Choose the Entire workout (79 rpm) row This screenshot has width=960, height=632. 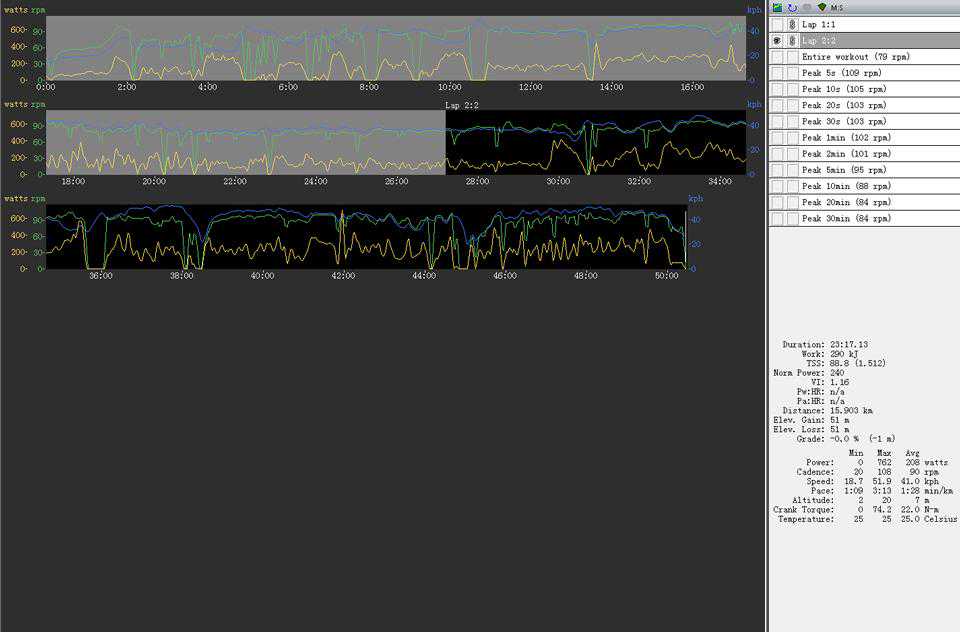855,57
